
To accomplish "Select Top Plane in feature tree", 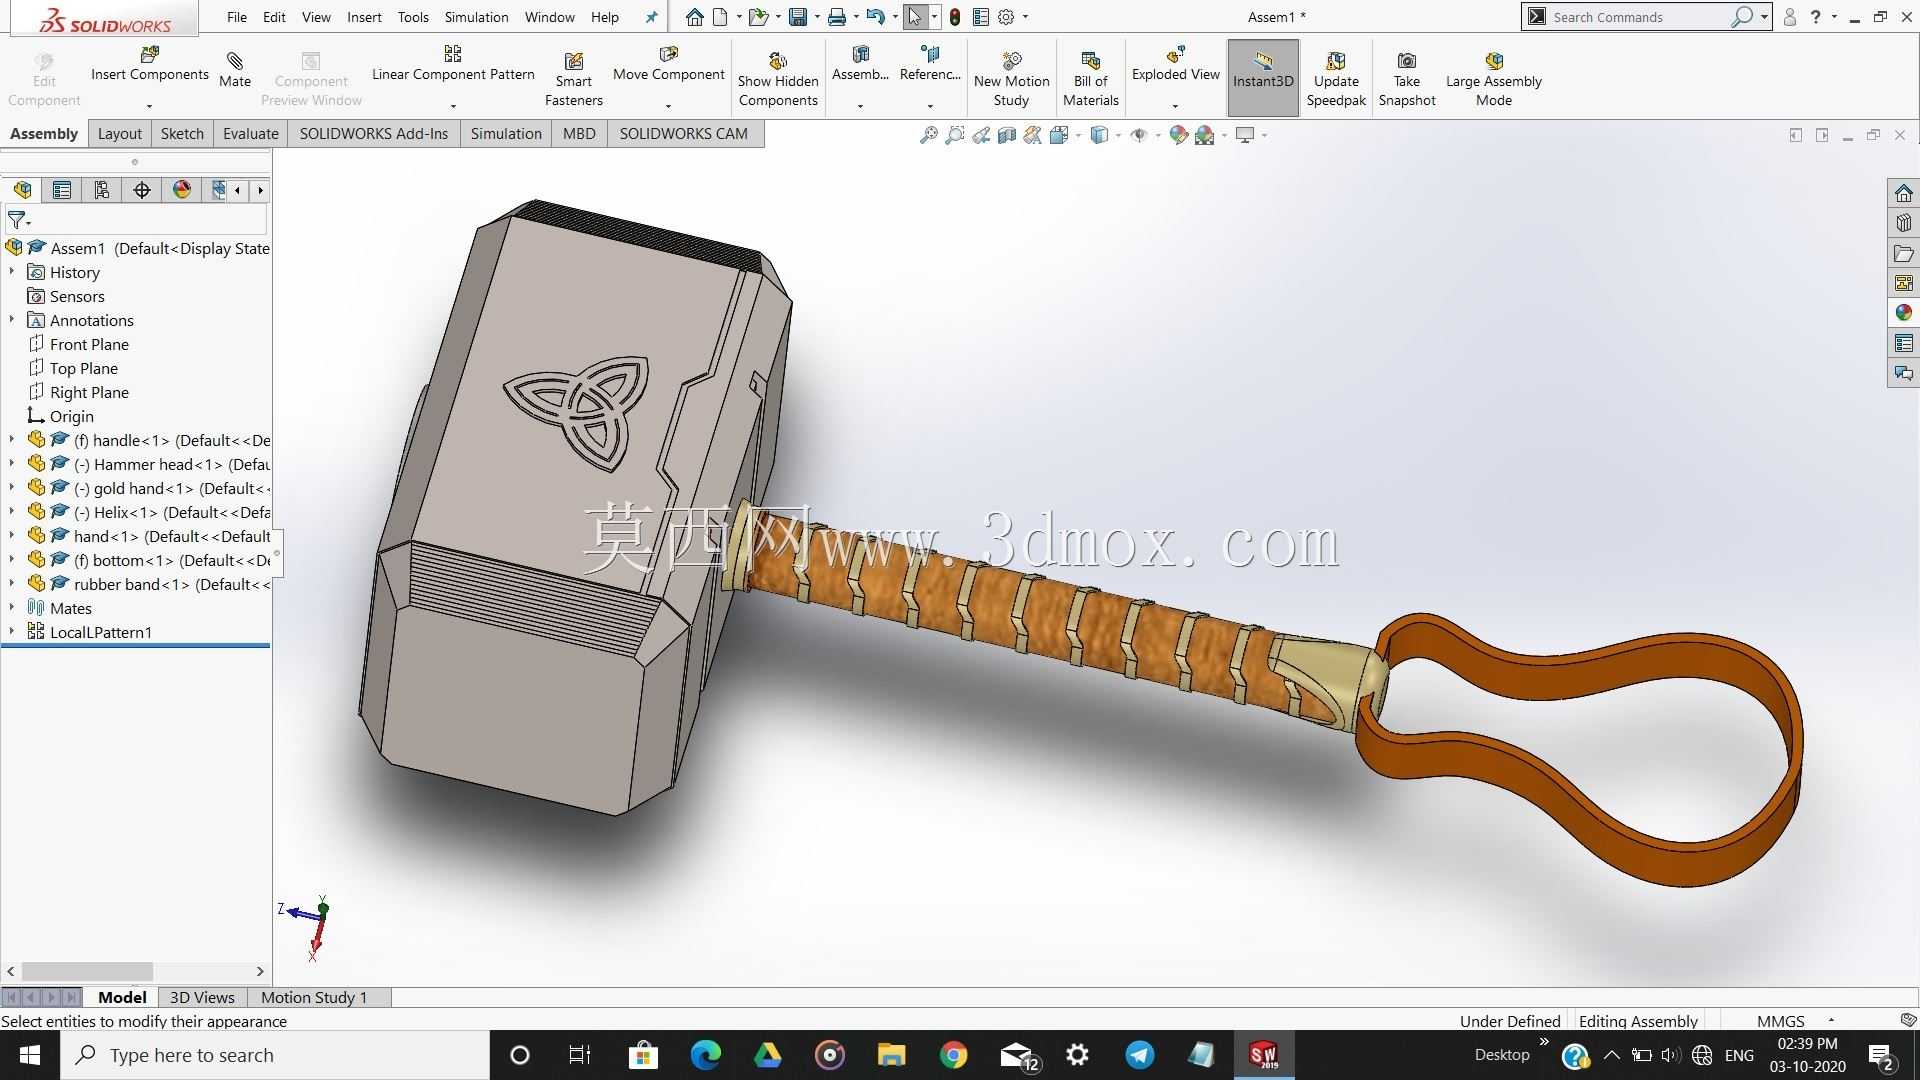I will (84, 368).
